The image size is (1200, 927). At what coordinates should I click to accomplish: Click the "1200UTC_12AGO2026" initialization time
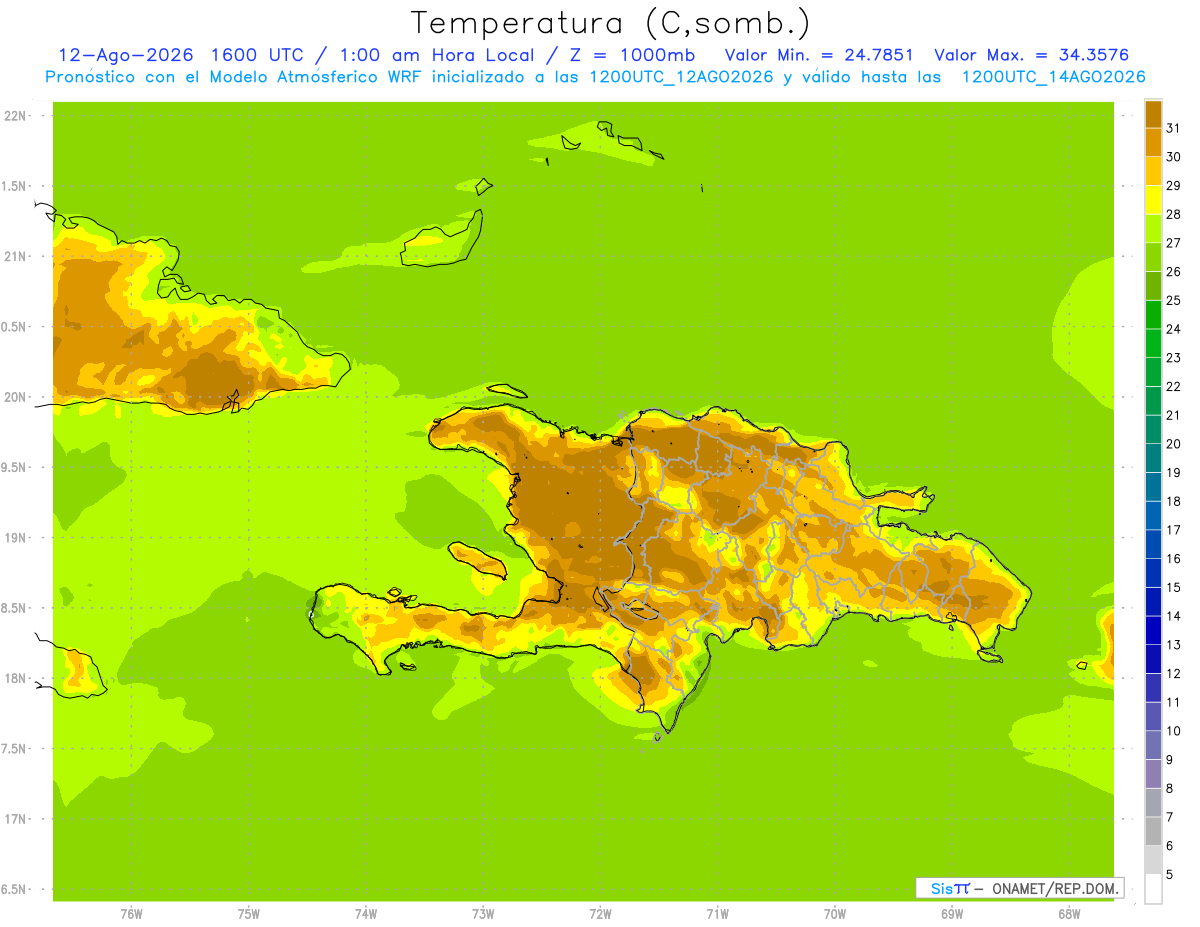coord(681,76)
